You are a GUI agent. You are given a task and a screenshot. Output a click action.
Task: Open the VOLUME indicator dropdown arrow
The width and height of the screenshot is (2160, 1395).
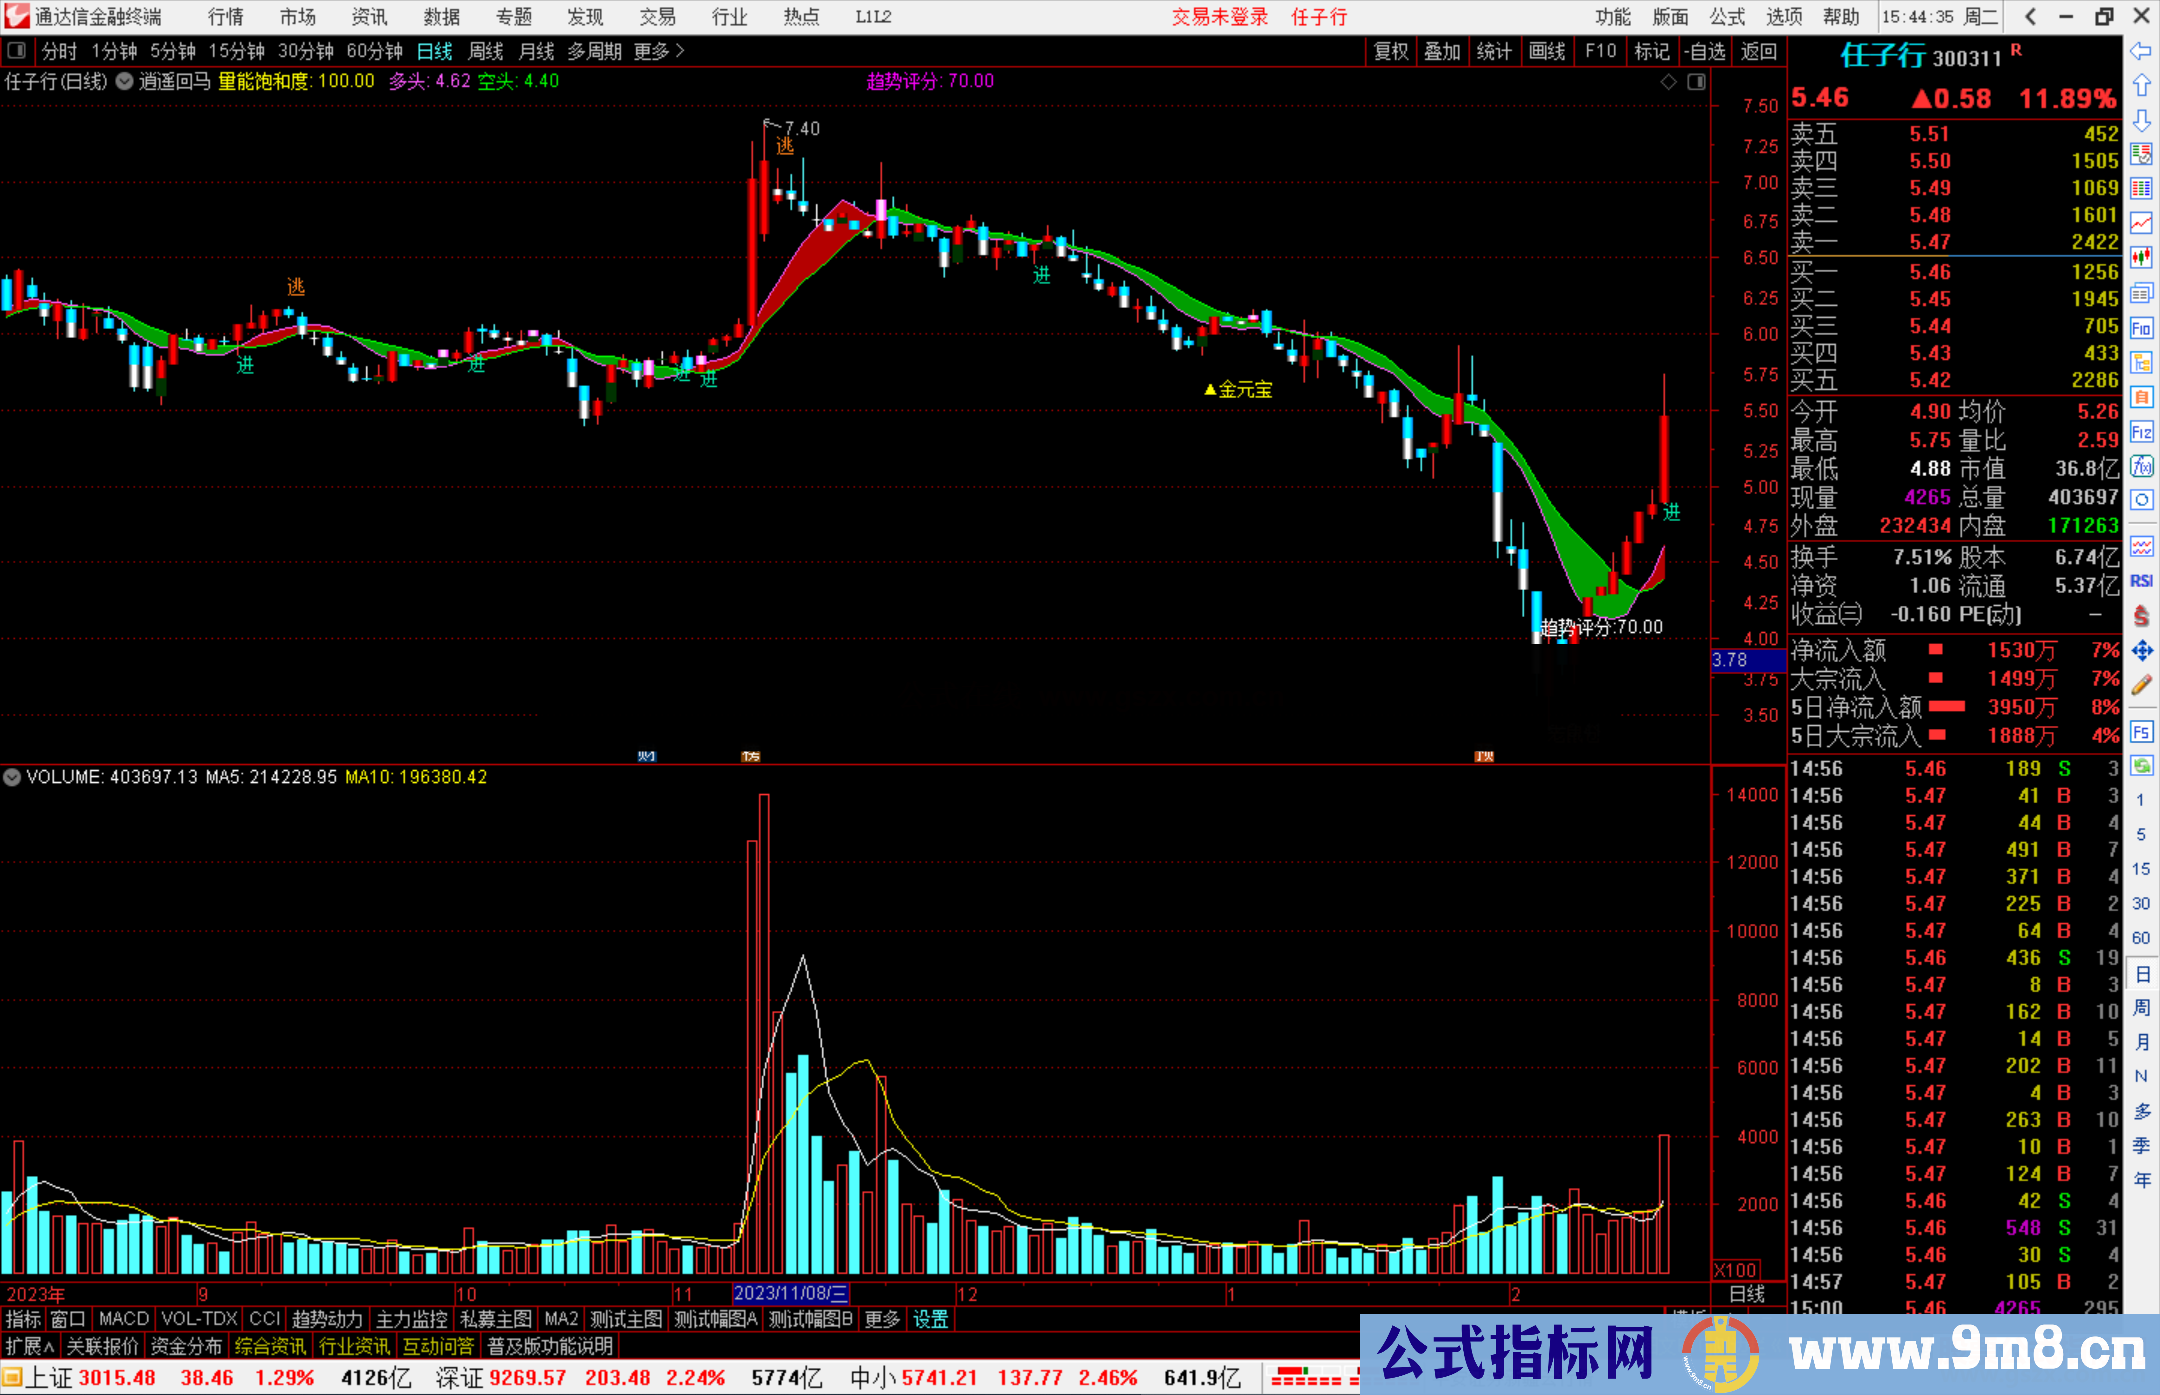click(12, 777)
